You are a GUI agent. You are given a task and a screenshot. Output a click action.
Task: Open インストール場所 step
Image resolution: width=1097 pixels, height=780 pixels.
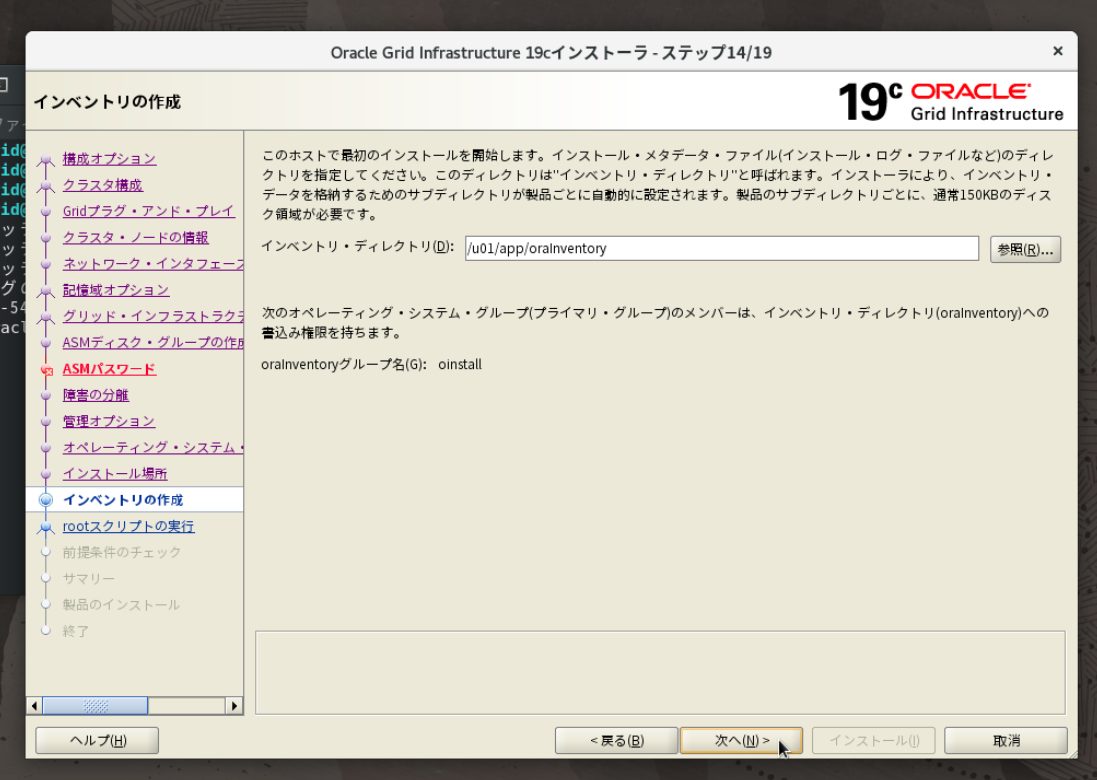coord(115,474)
